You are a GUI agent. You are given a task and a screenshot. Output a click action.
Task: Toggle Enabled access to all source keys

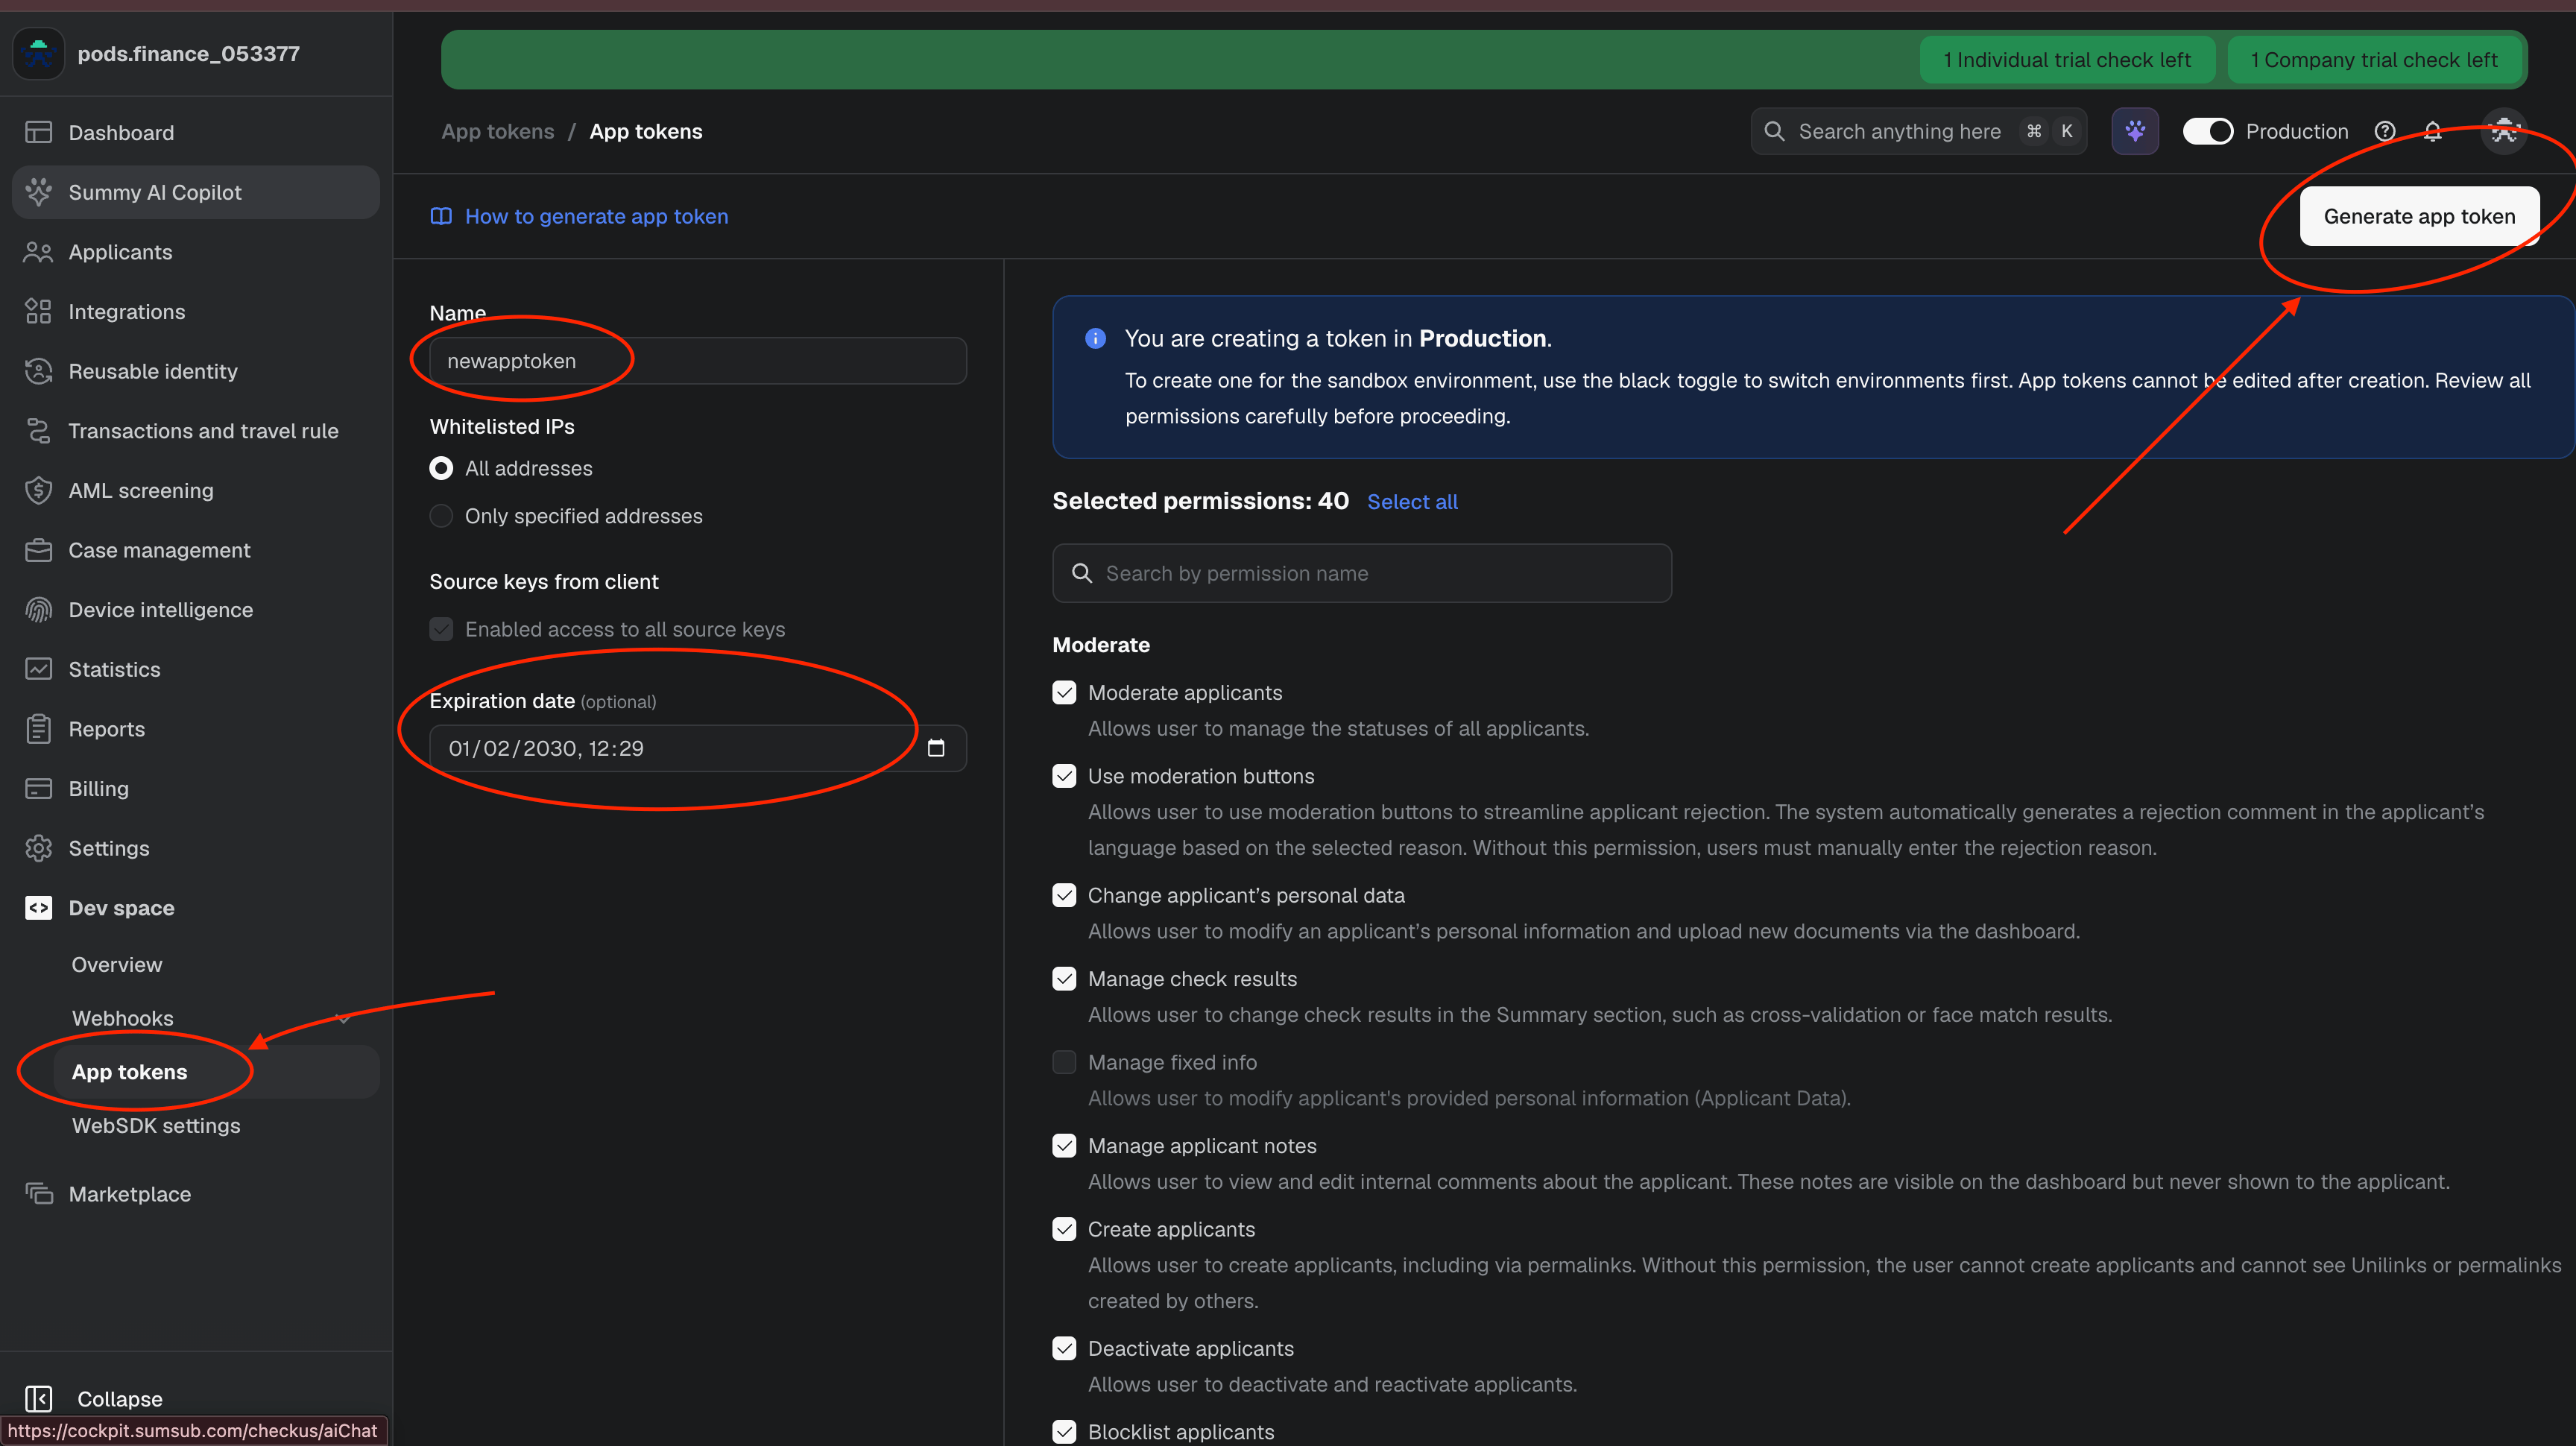click(x=440, y=629)
